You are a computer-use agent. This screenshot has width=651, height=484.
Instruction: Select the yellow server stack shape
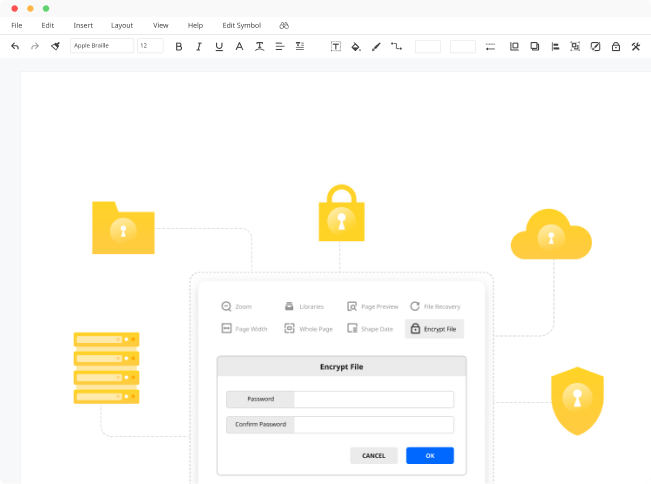pos(106,368)
